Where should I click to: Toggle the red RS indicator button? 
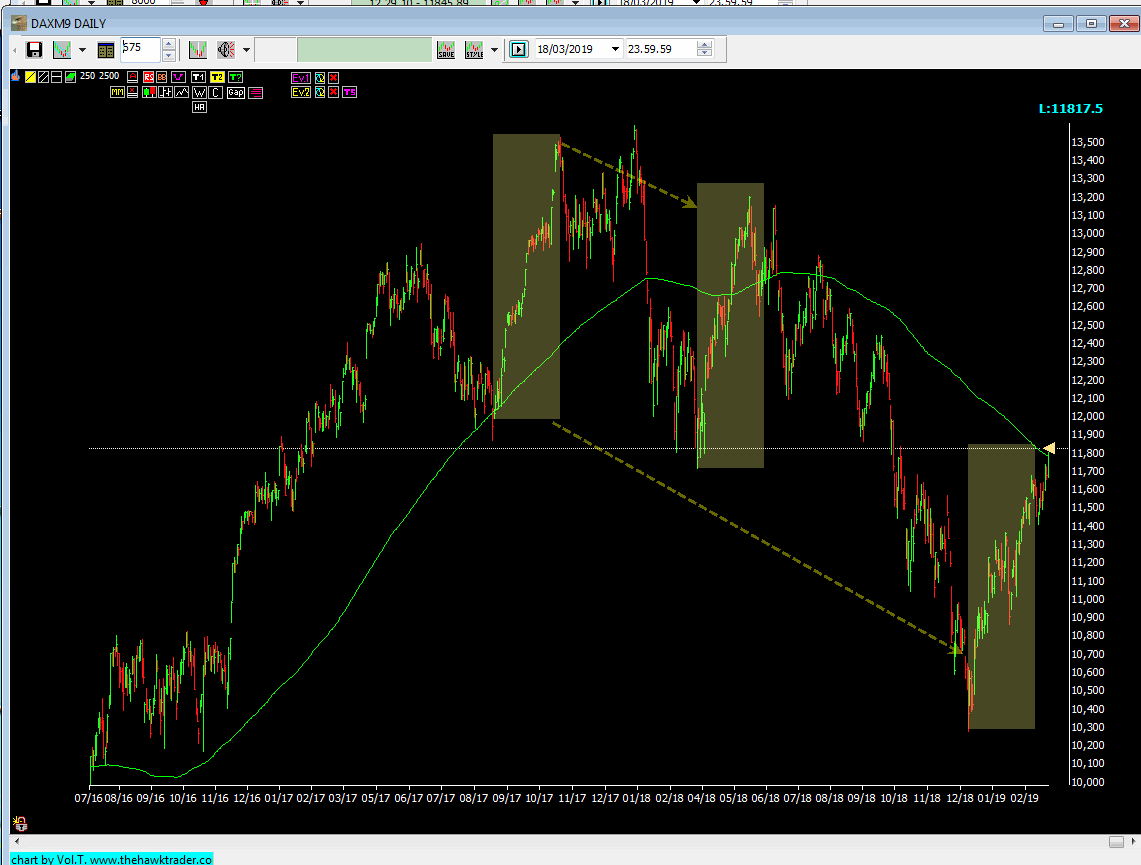click(148, 77)
